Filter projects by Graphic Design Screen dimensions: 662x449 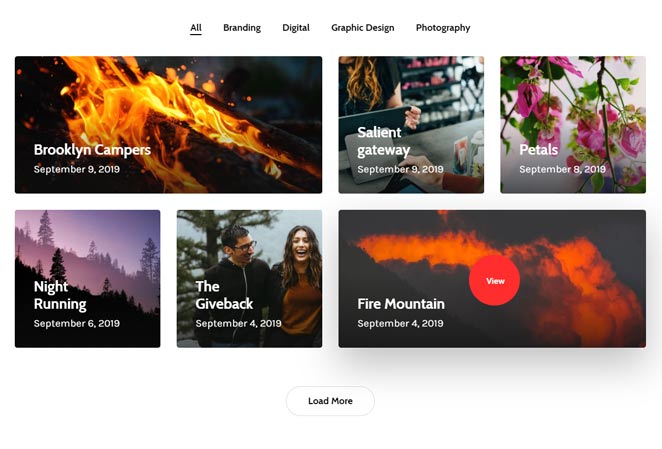tap(363, 28)
